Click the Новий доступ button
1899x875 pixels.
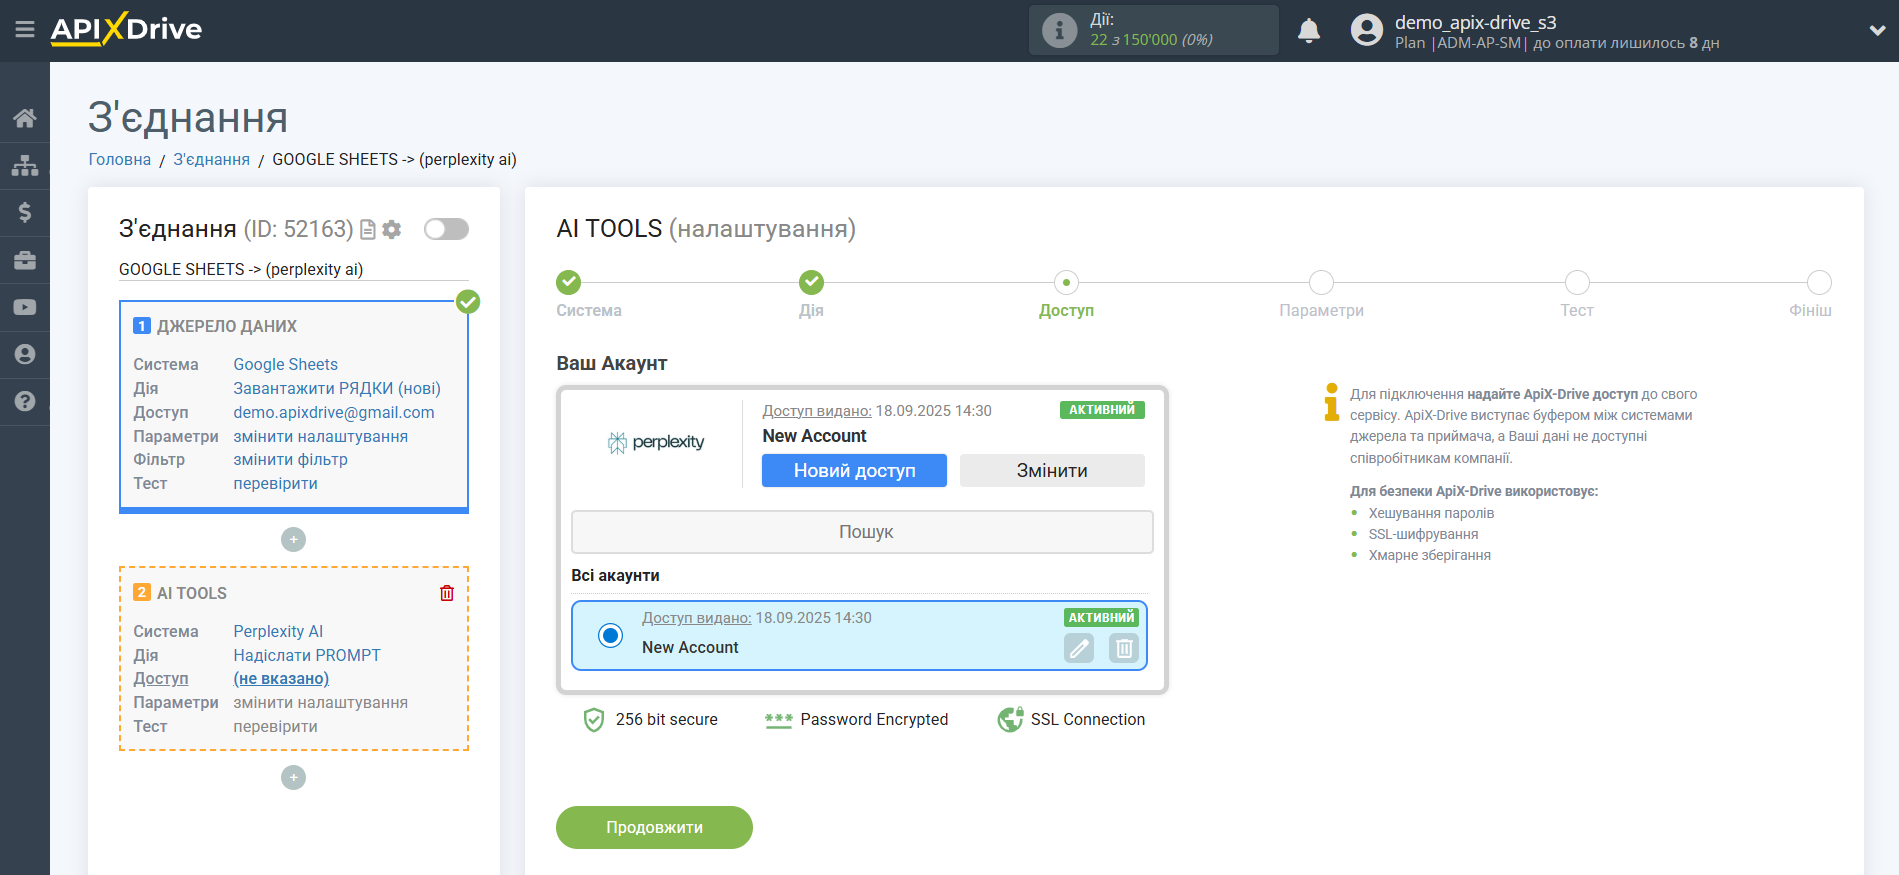click(x=854, y=471)
